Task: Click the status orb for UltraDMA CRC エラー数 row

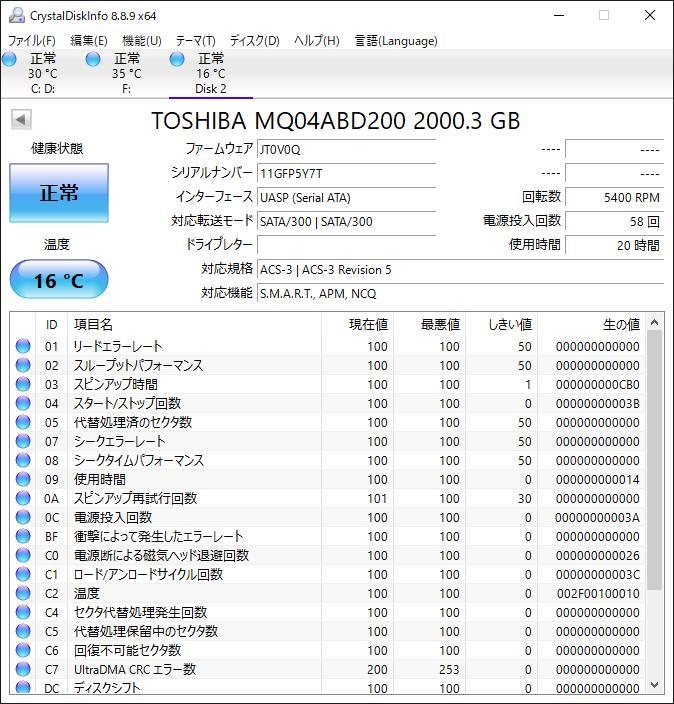Action: pos(23,669)
